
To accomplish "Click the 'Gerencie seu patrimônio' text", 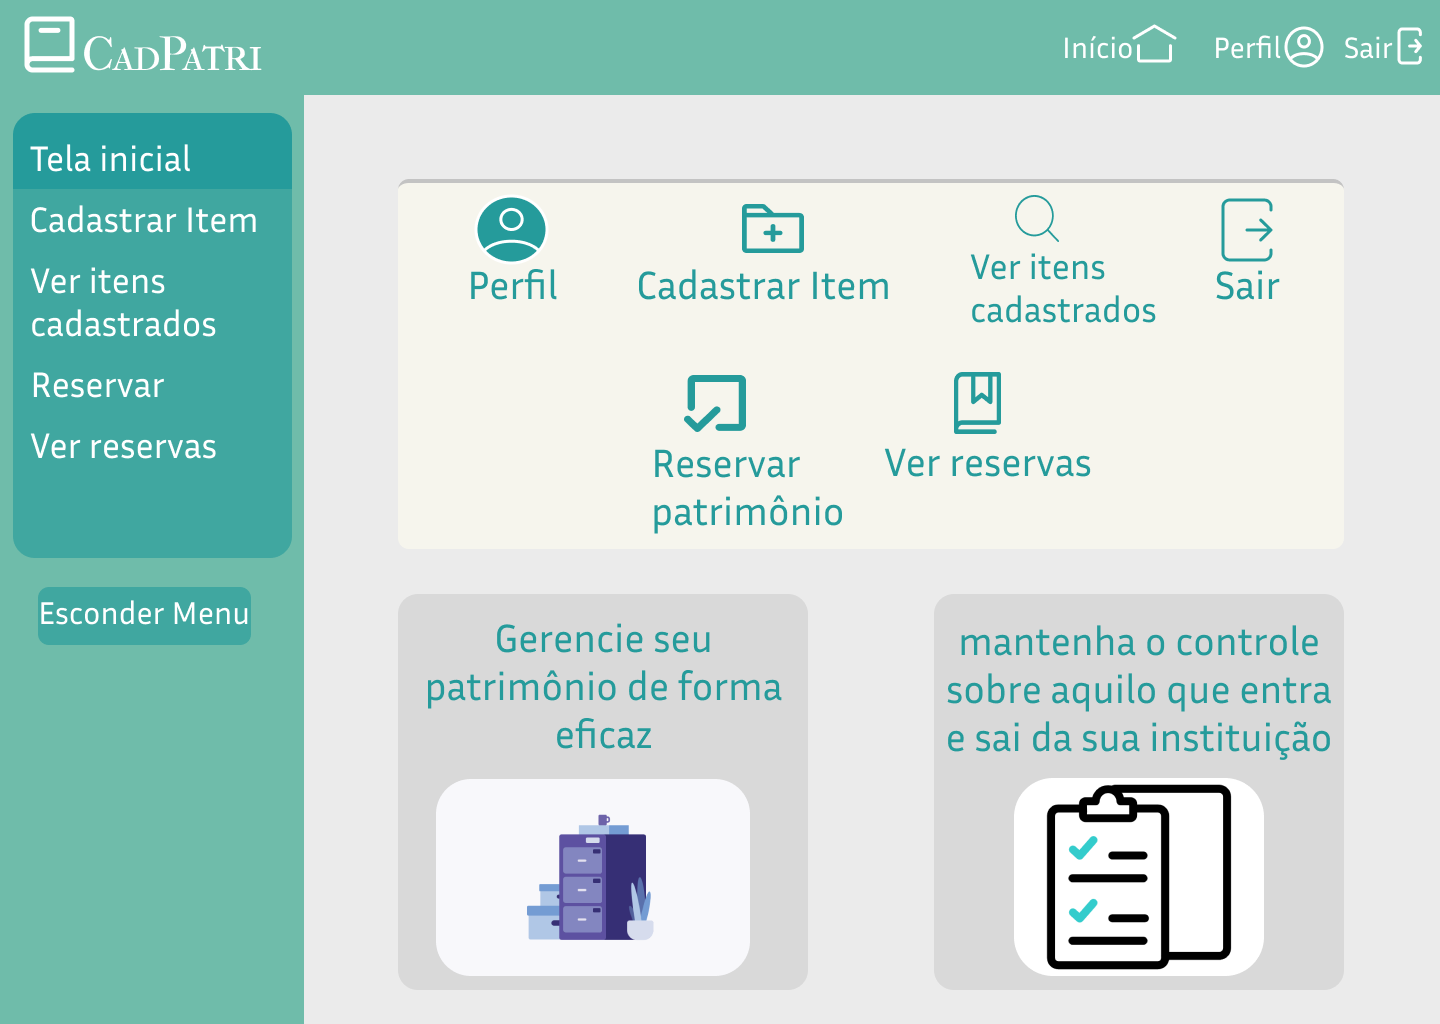I will click(603, 687).
